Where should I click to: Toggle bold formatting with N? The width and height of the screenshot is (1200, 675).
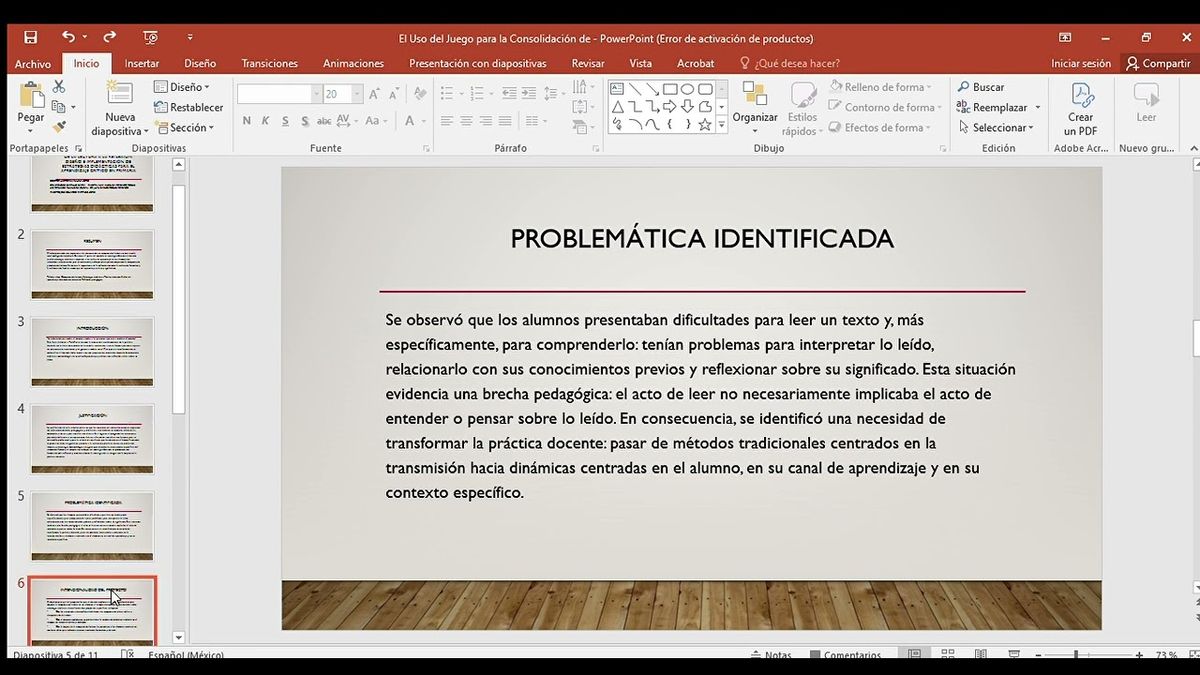pyautogui.click(x=245, y=120)
